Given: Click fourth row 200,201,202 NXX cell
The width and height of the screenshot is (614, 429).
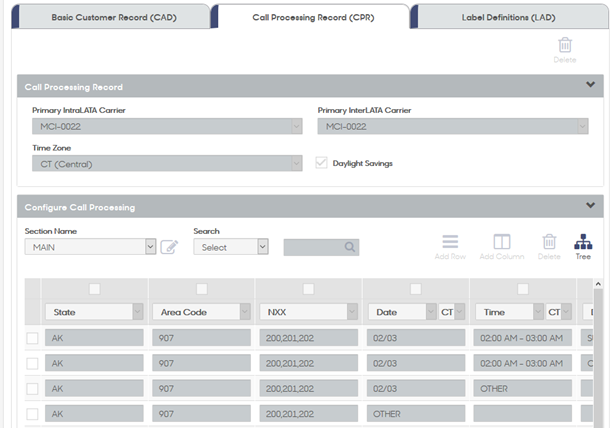Looking at the screenshot, I should (308, 413).
